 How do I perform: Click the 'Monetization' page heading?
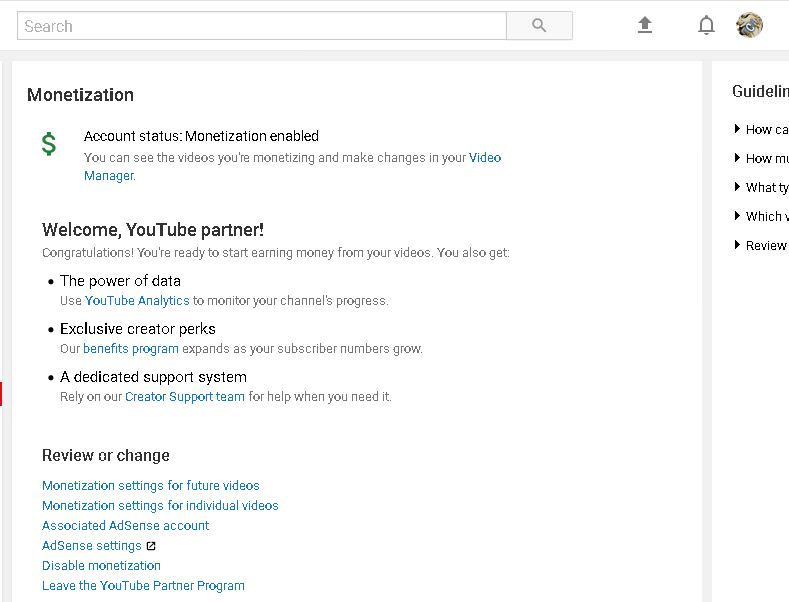(81, 95)
